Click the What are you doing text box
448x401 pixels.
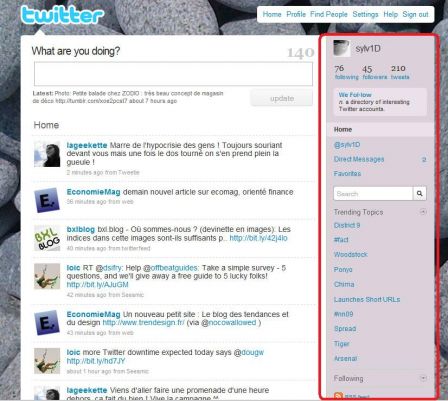[173, 74]
